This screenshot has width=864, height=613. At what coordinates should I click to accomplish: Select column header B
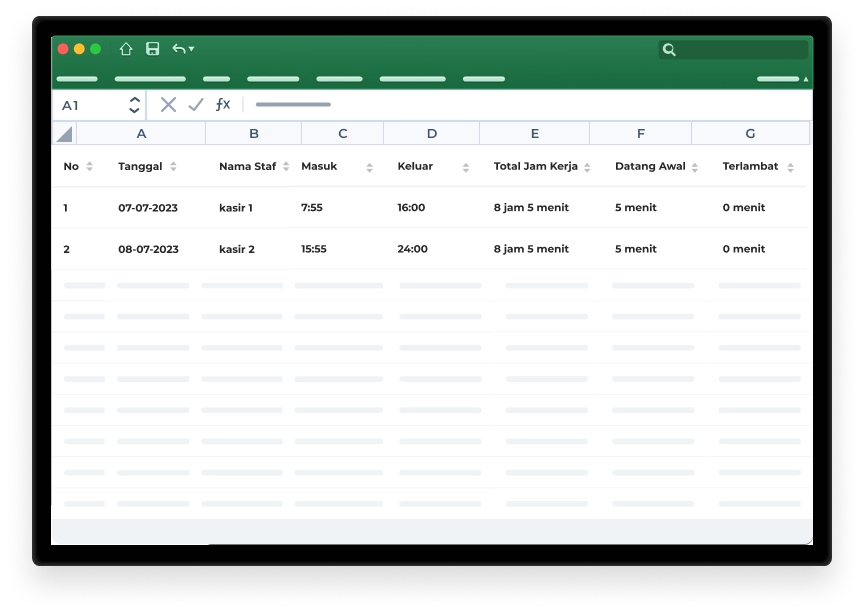click(253, 134)
